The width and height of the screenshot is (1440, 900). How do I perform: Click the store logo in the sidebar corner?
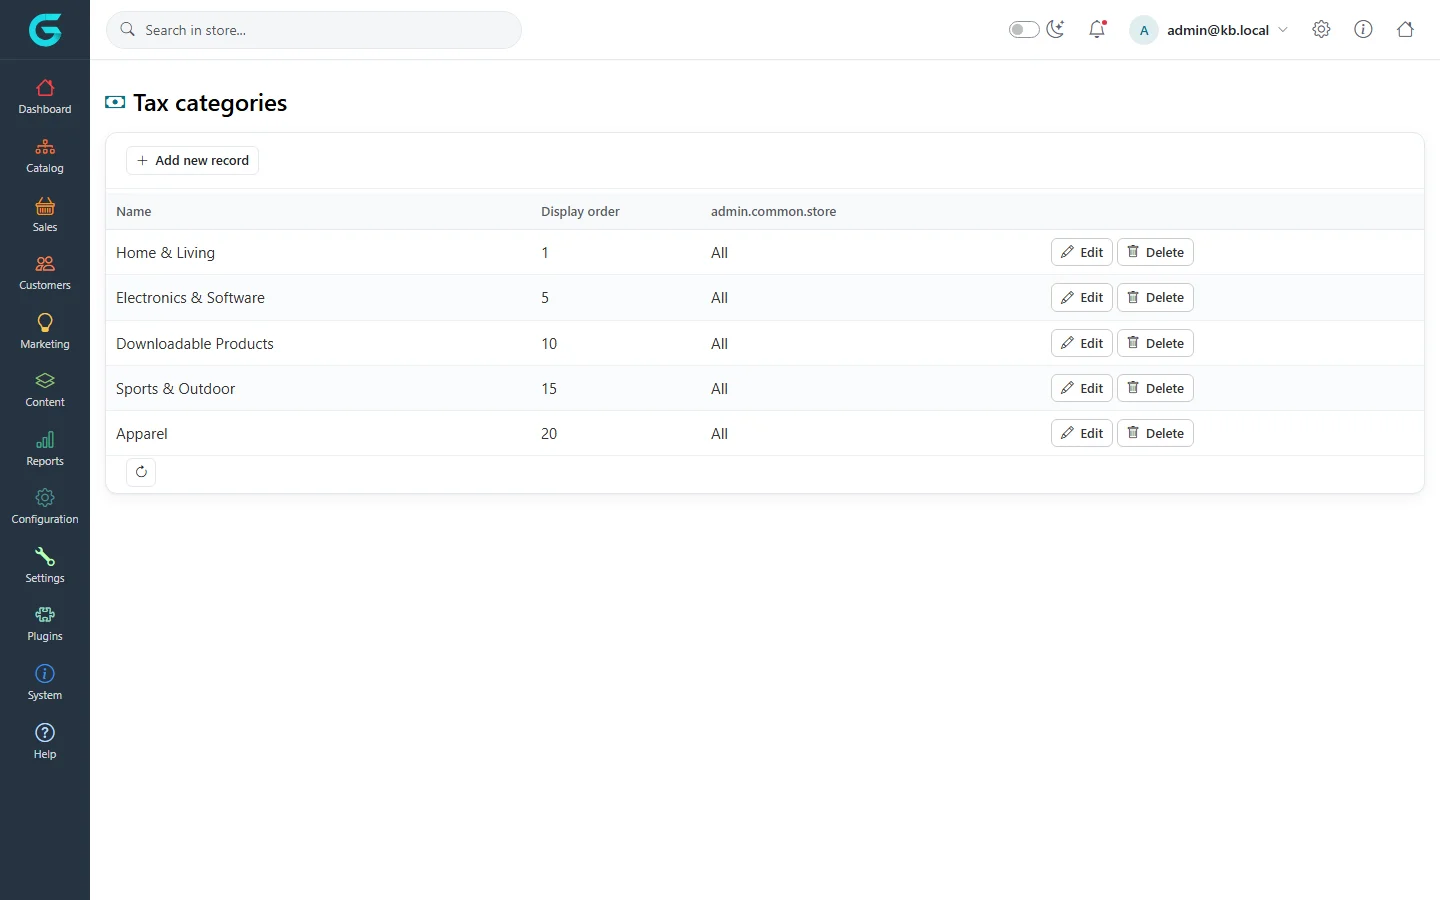click(x=45, y=30)
